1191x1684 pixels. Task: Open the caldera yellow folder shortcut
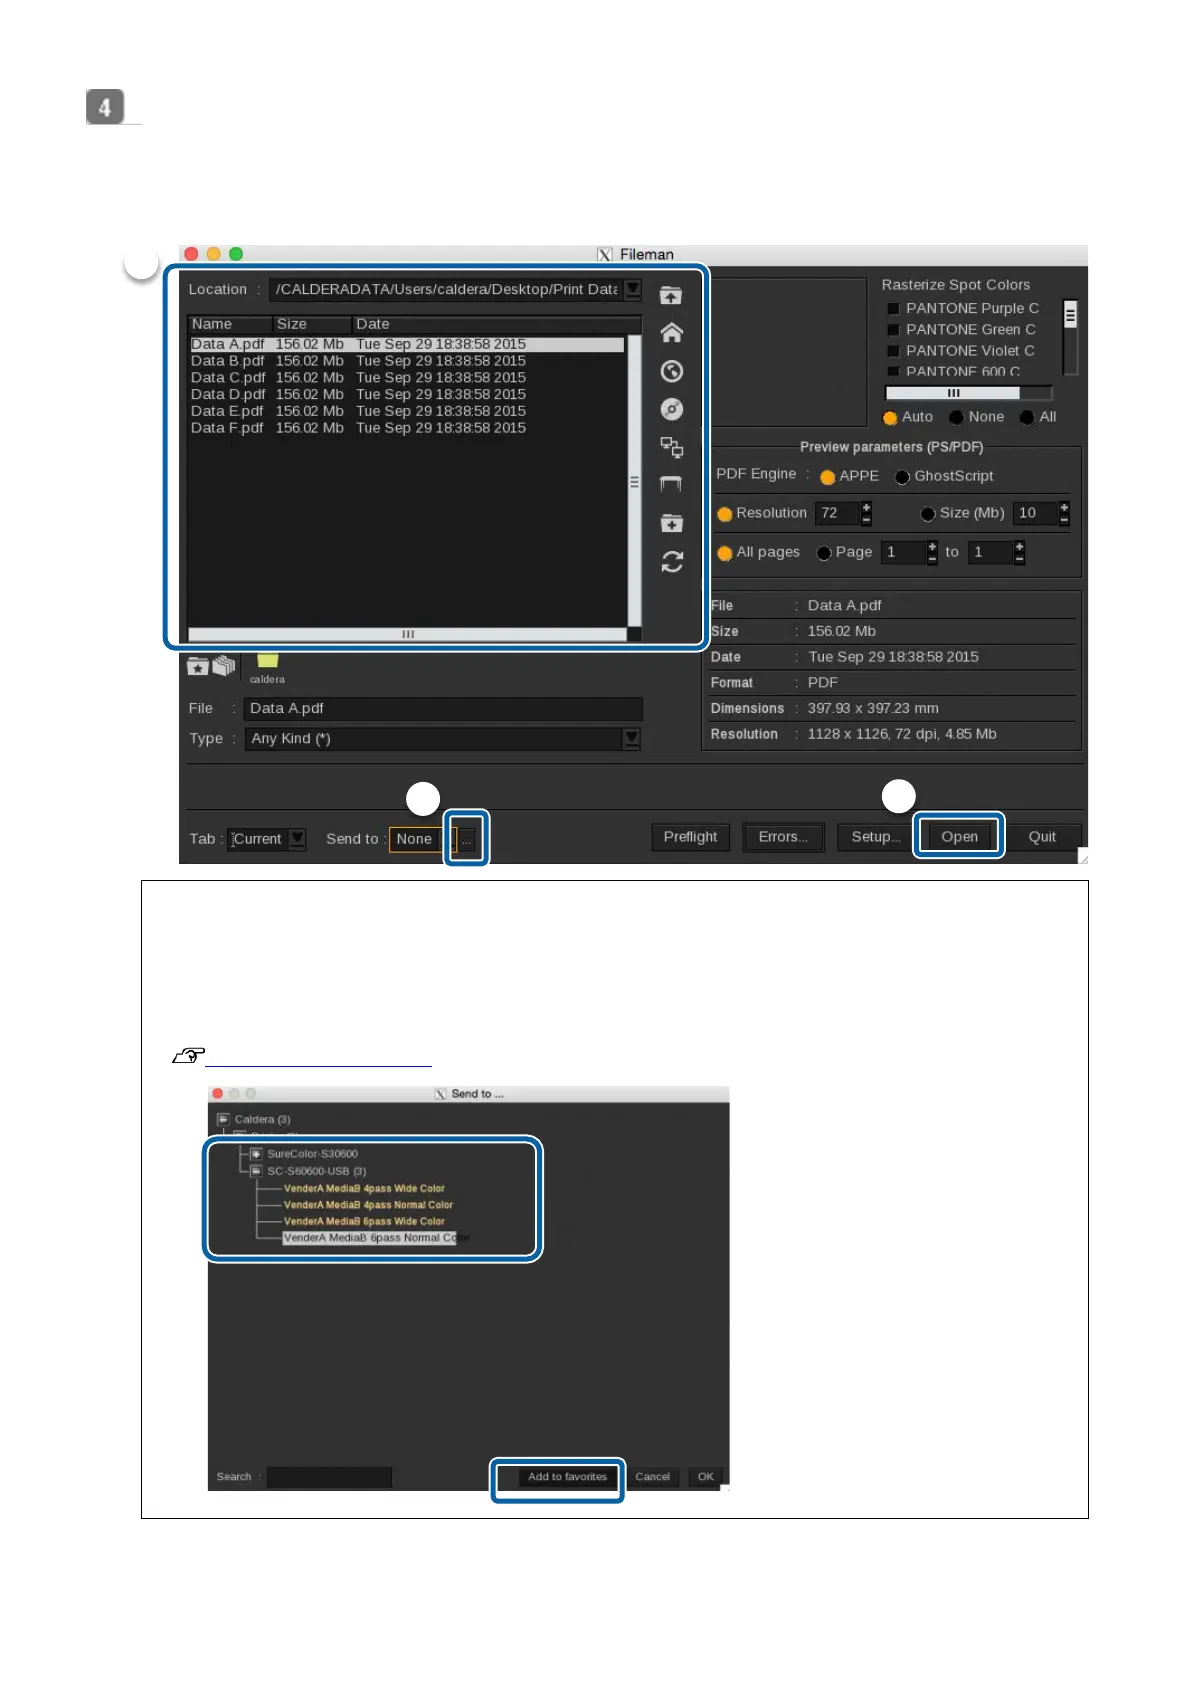267,662
